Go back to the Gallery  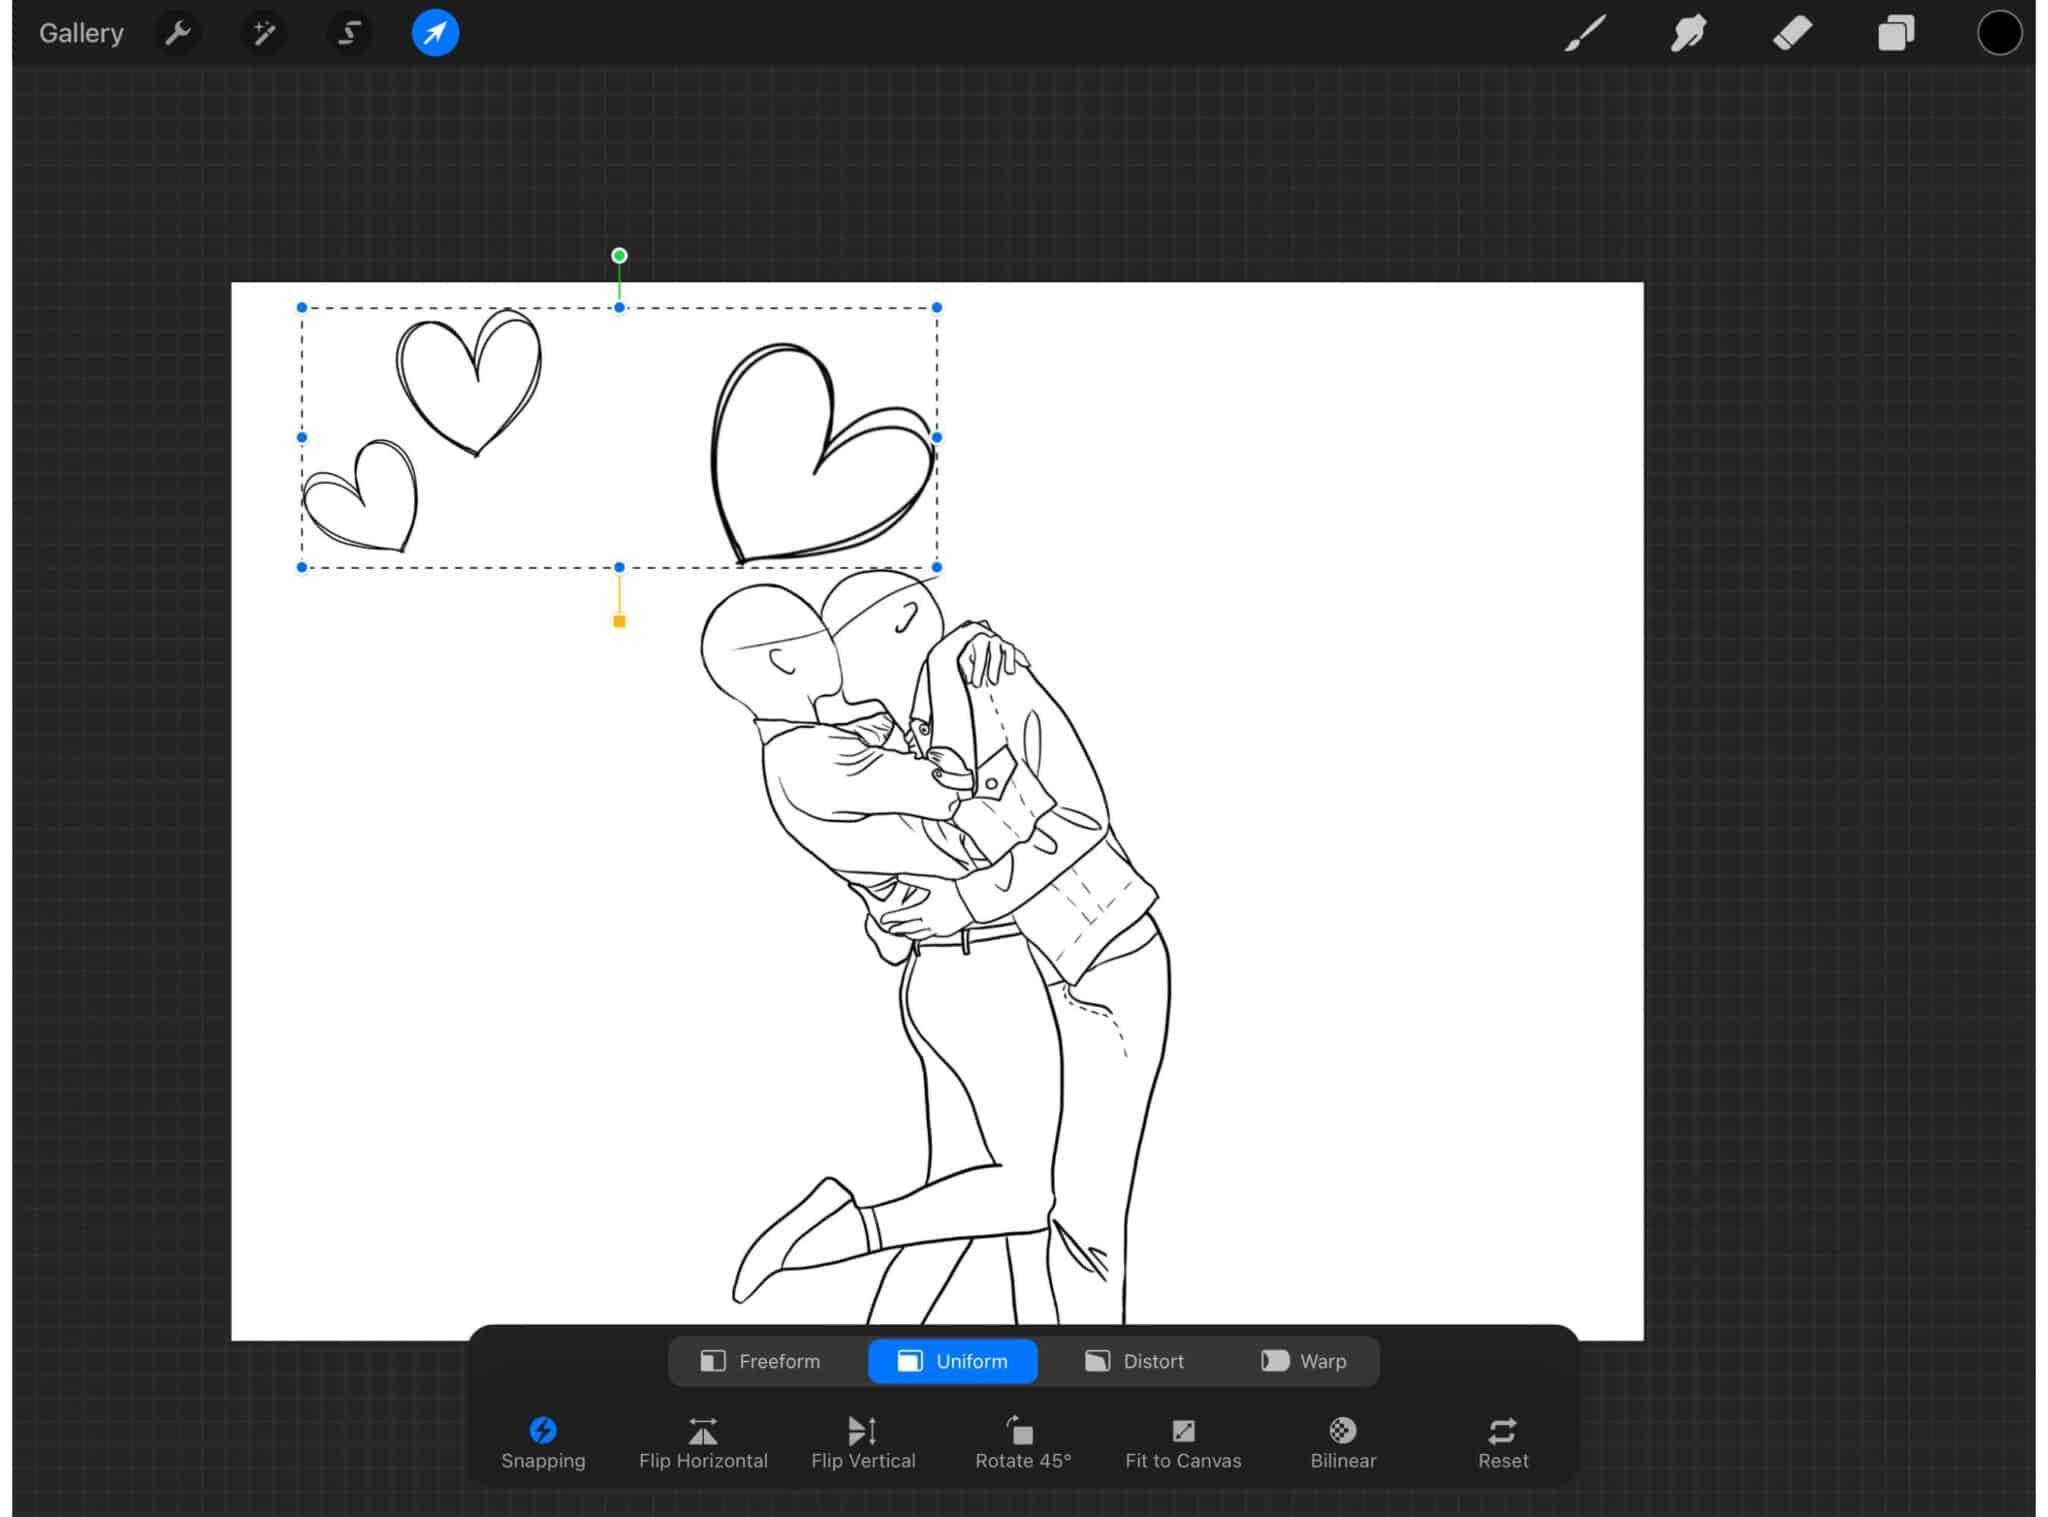[x=81, y=33]
